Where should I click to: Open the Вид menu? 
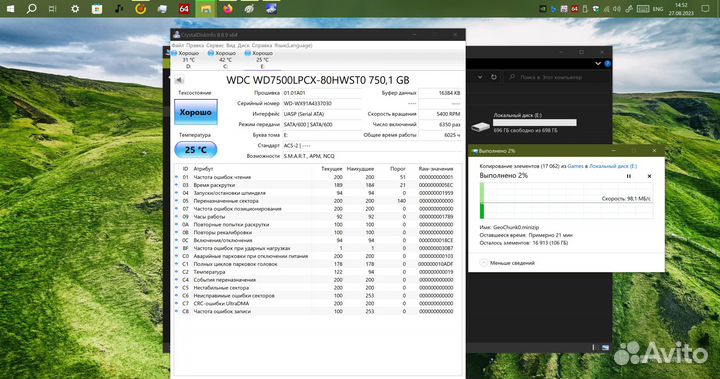tap(231, 45)
